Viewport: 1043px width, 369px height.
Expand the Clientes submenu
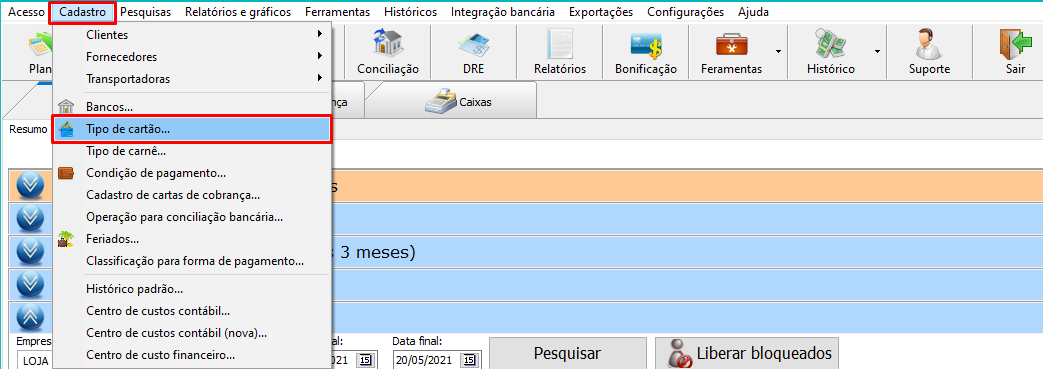pyautogui.click(x=192, y=35)
